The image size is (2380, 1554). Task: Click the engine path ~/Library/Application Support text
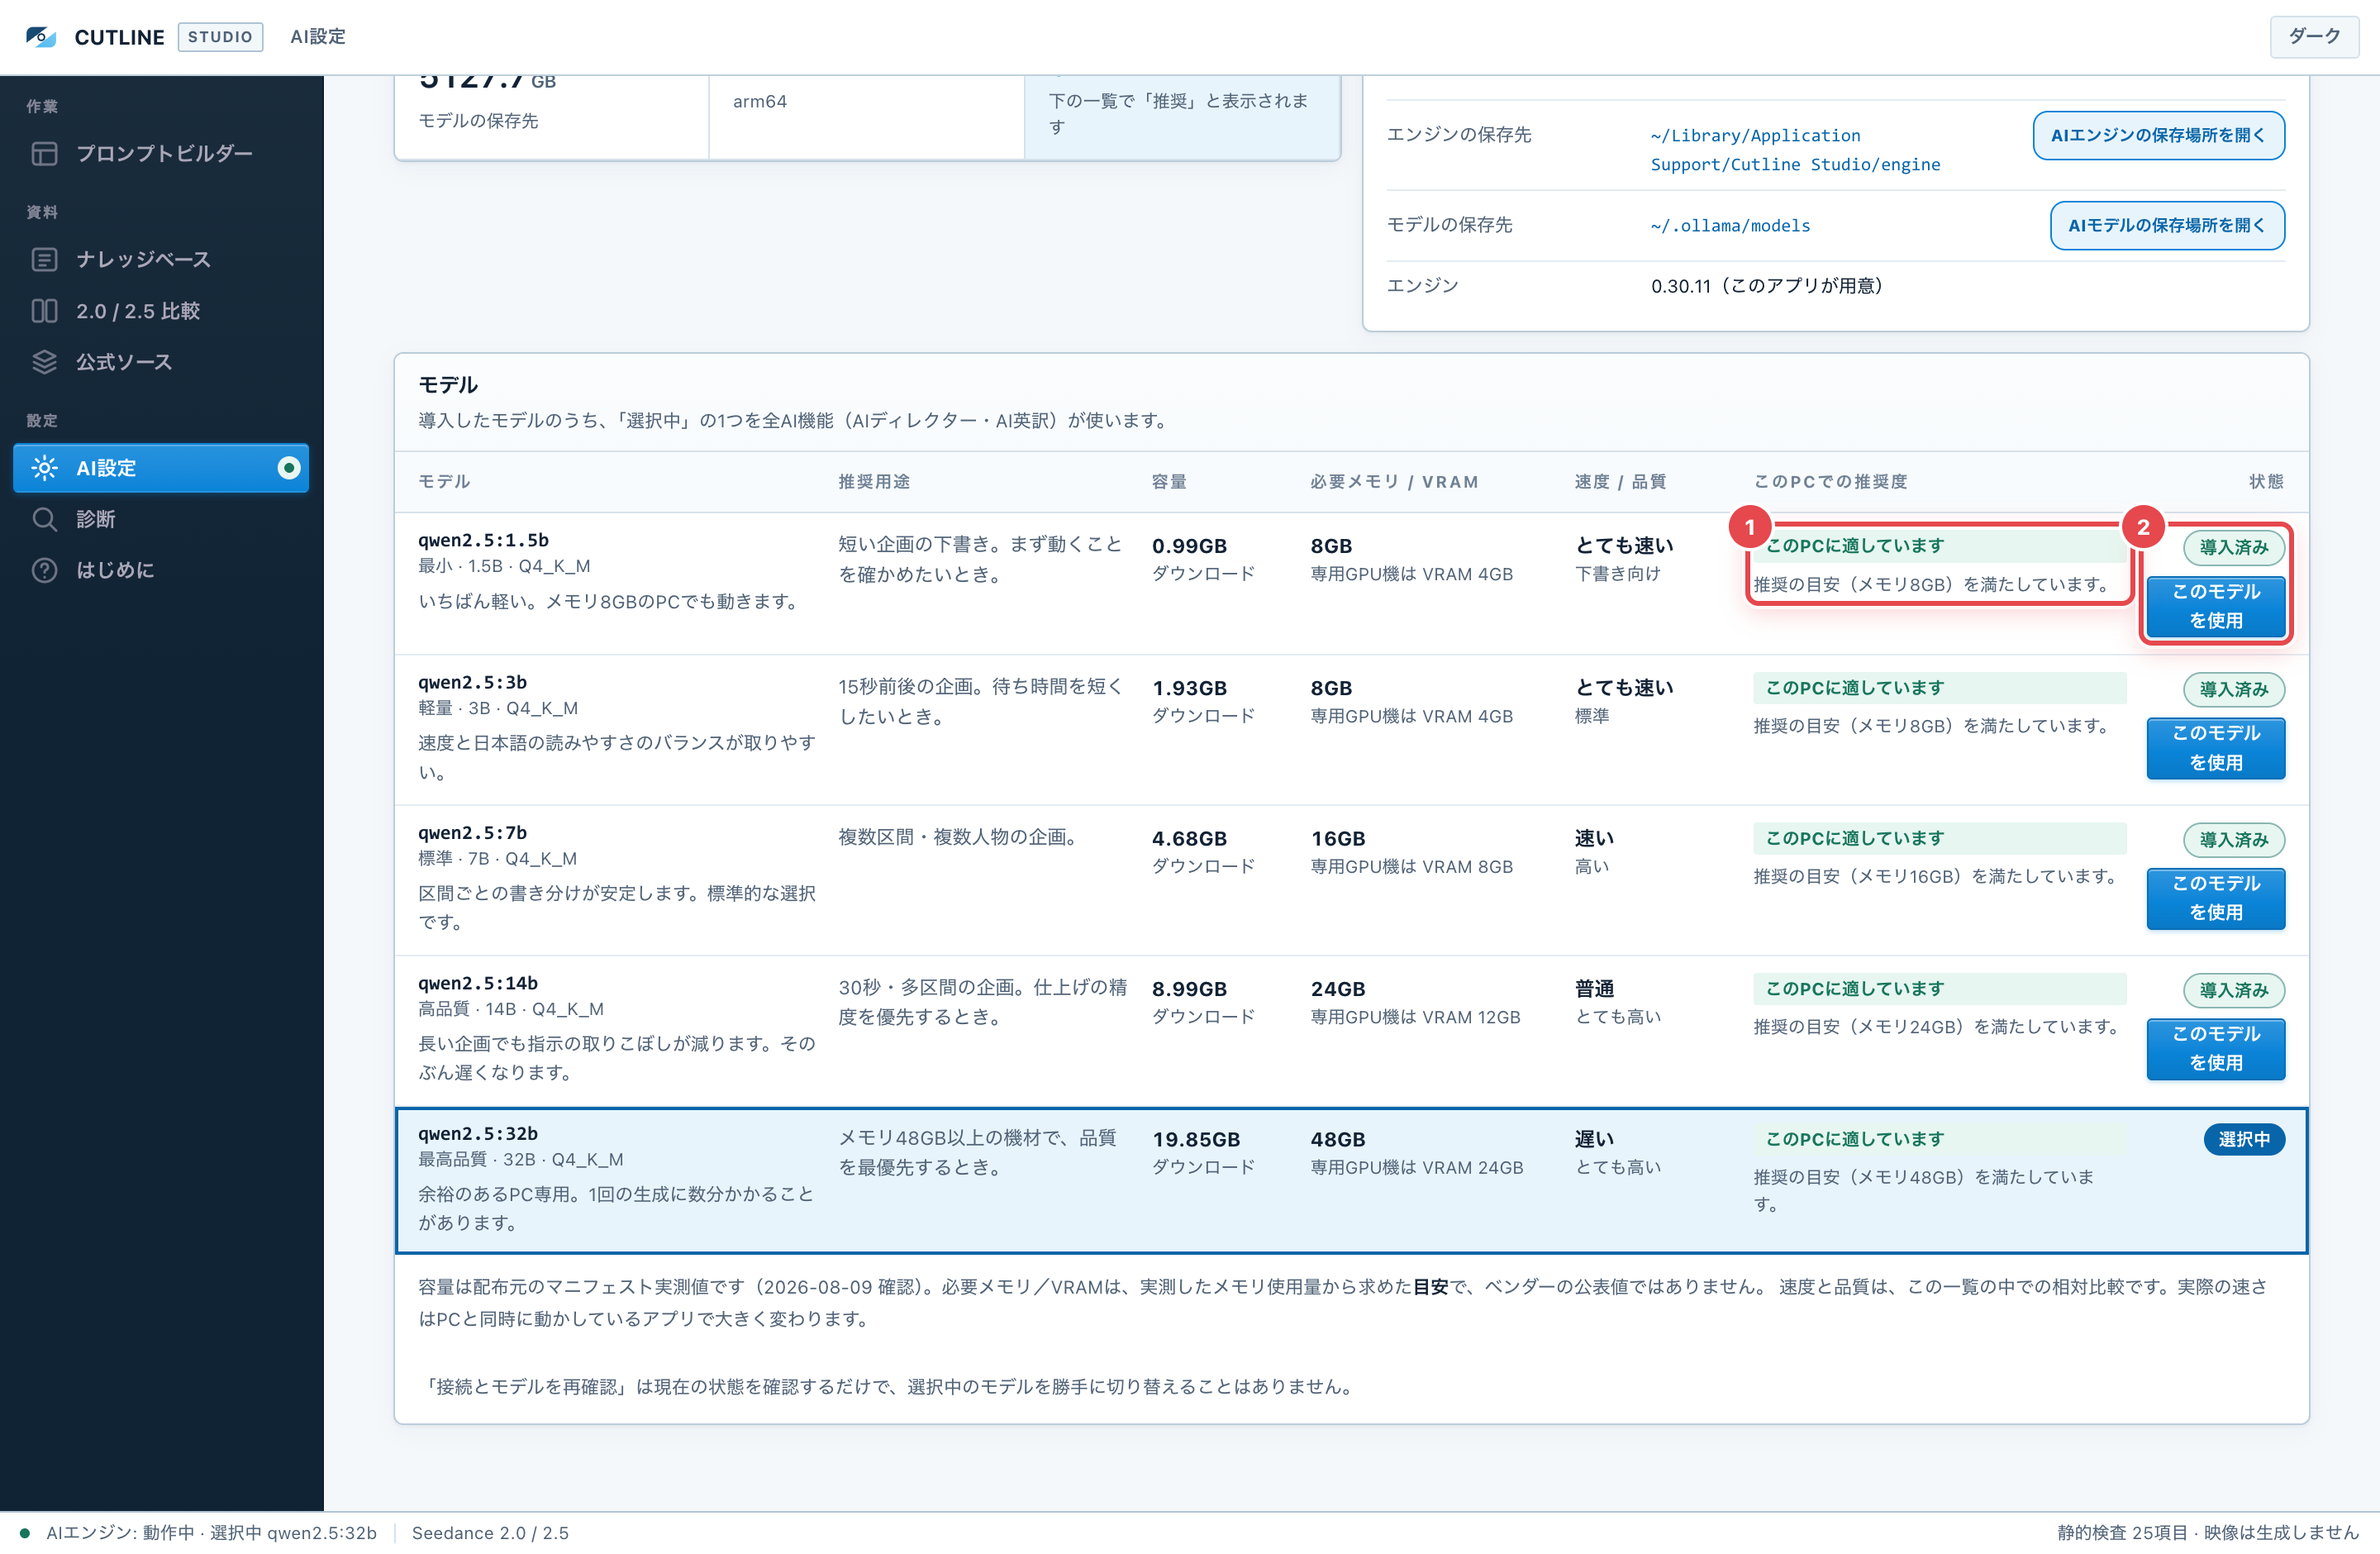(1795, 149)
